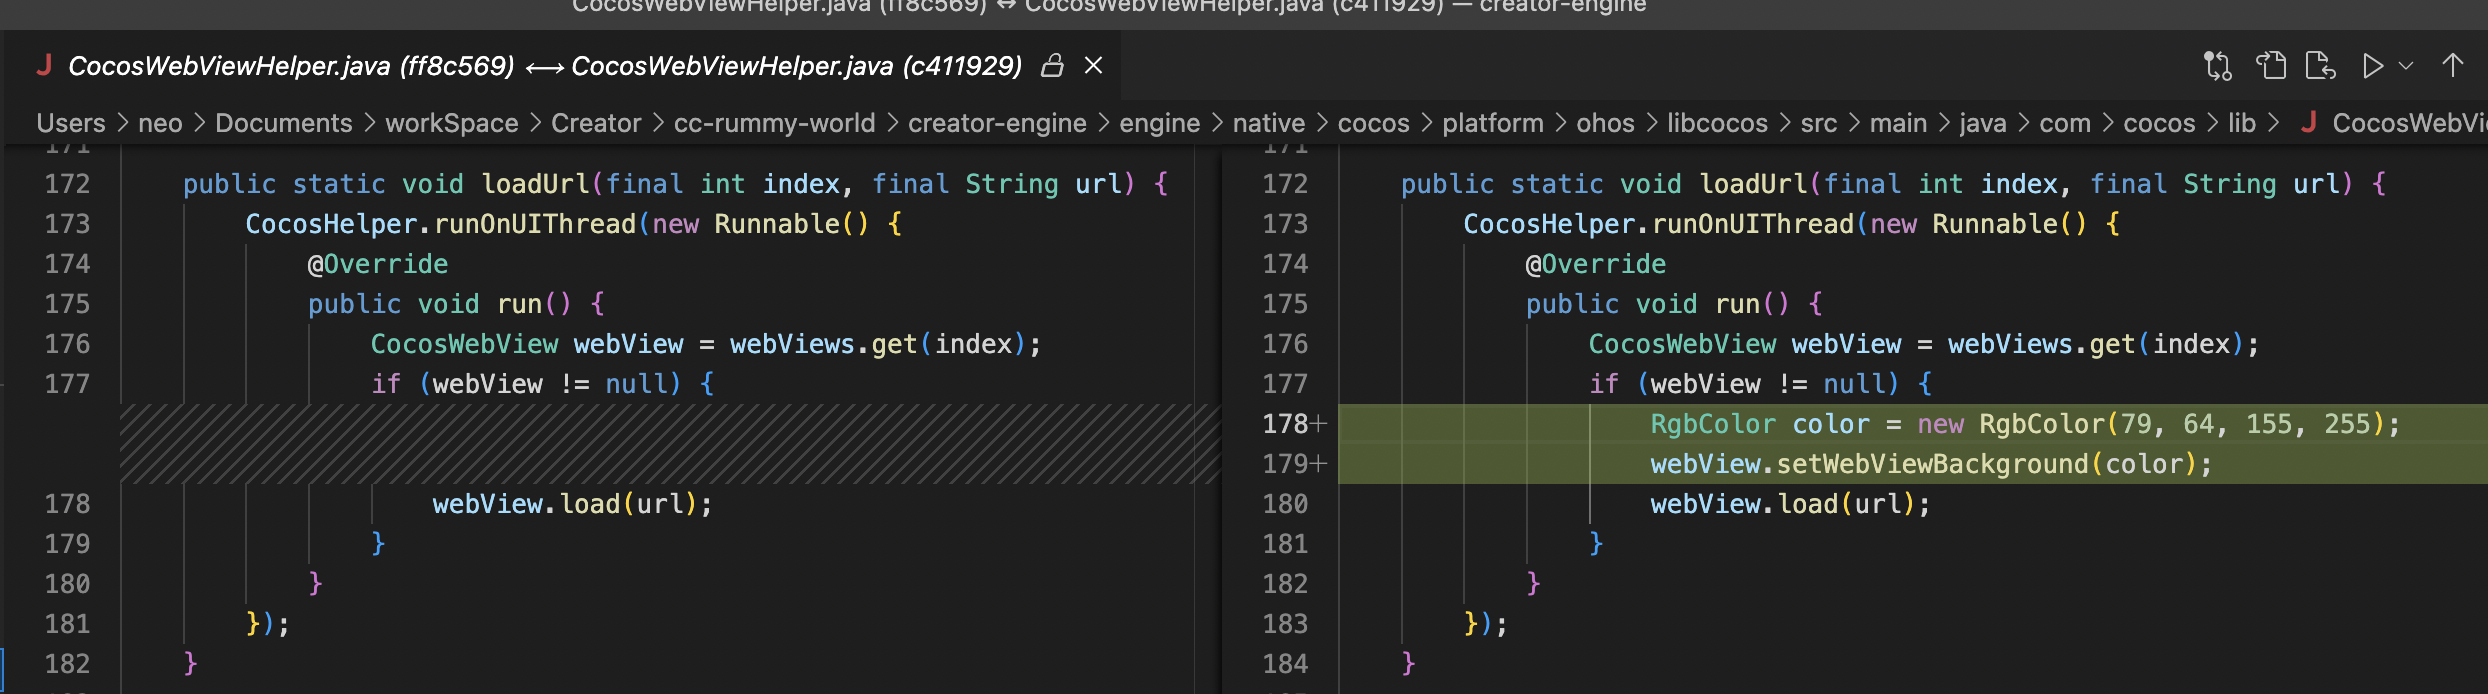The image size is (2488, 694).
Task: Expand the creator-engine breadcrumb folder
Action: 997,123
